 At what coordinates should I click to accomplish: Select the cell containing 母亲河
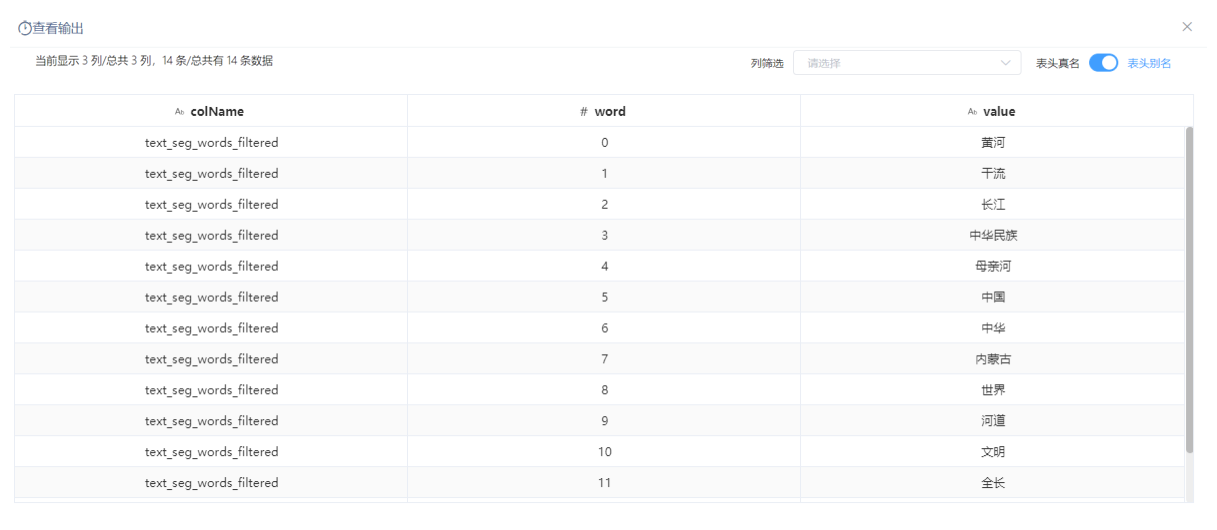[993, 267]
